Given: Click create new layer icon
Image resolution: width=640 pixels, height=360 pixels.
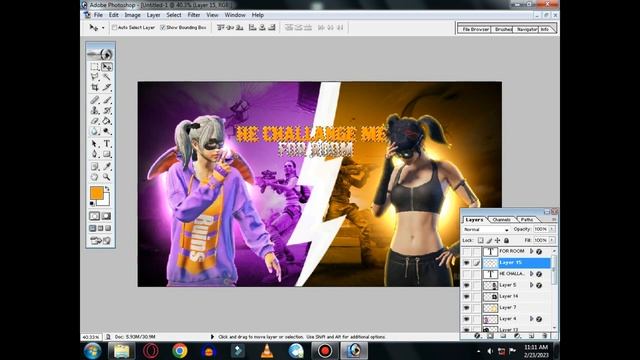Looking at the screenshot, I should tap(531, 336).
